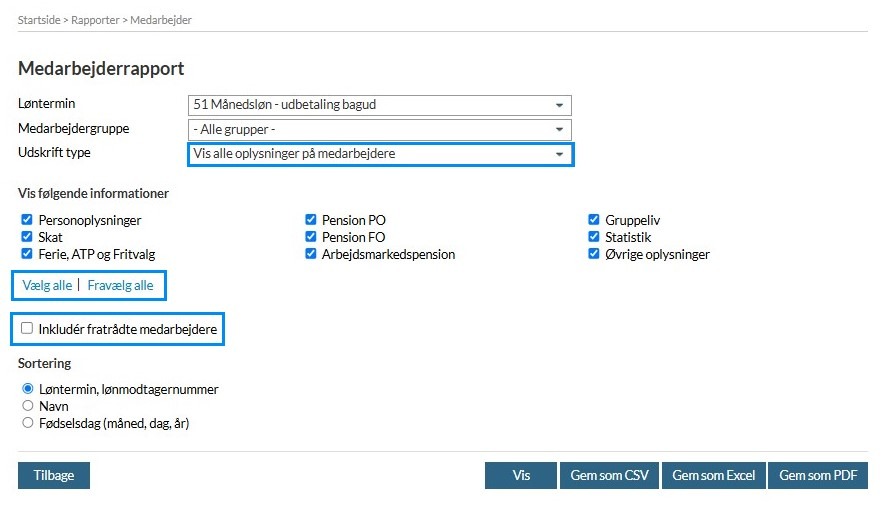This screenshot has height=516, width=888.
Task: Click the Gem som PDF button
Action: pyautogui.click(x=817, y=476)
